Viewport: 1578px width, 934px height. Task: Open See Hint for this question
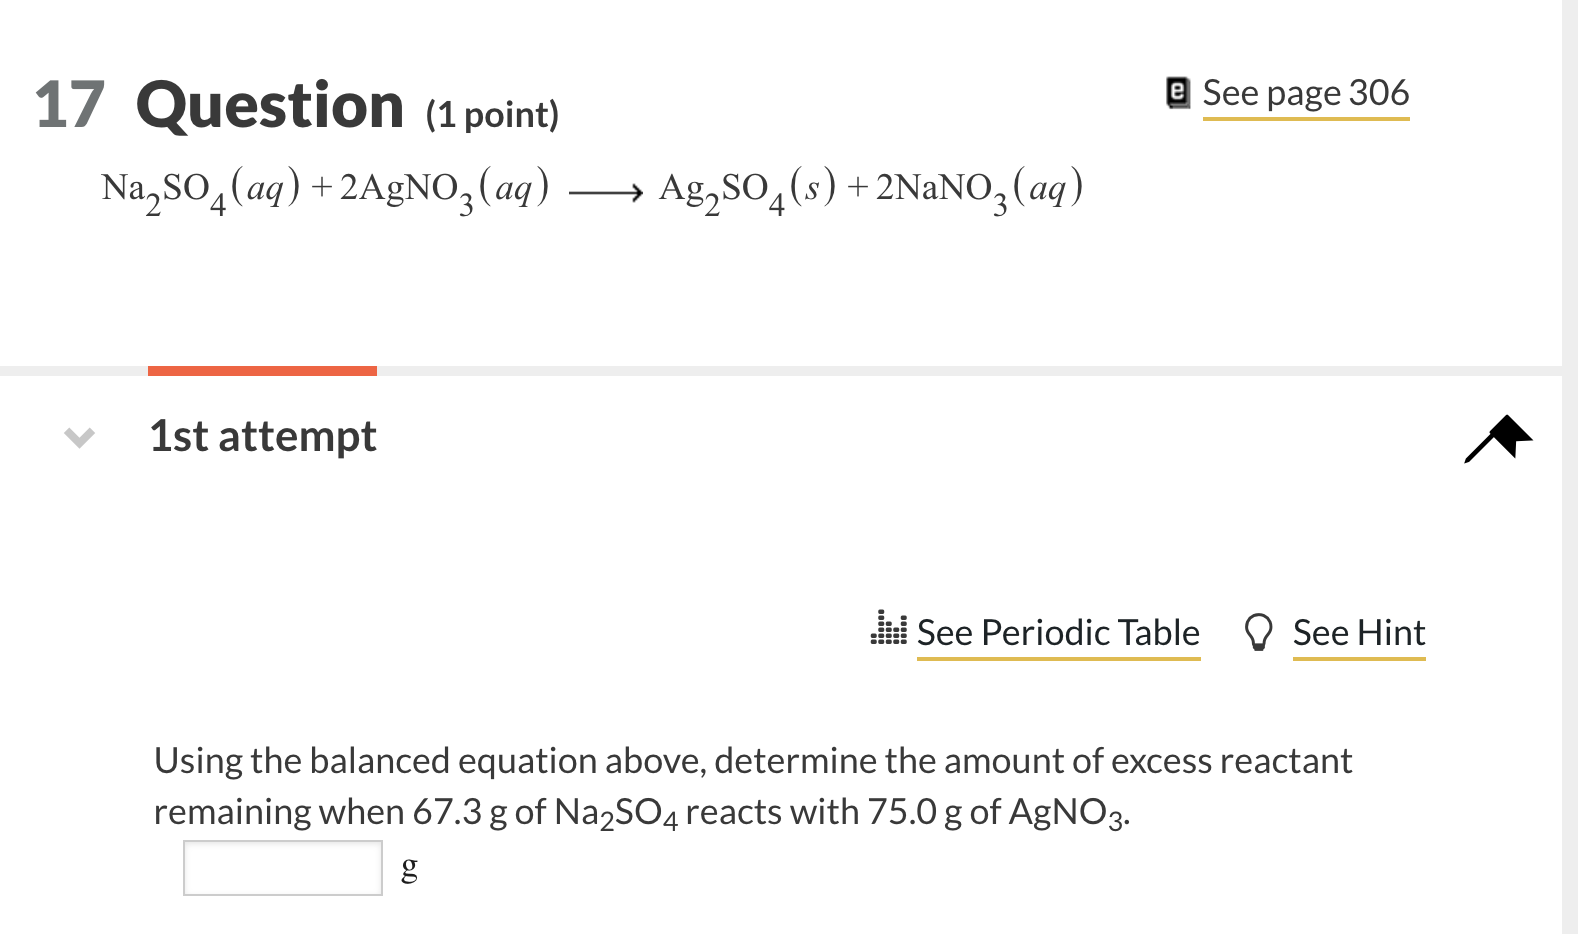[x=1359, y=632]
